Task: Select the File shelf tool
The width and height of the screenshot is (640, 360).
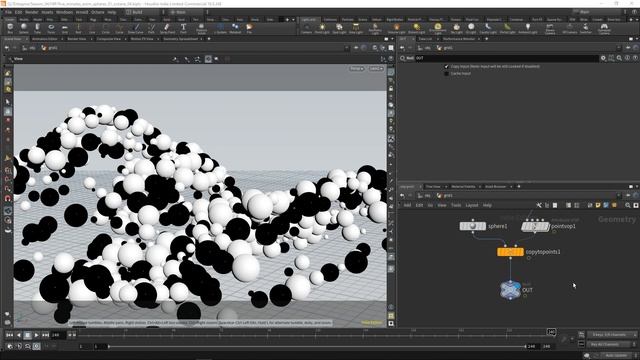Action: point(249,28)
